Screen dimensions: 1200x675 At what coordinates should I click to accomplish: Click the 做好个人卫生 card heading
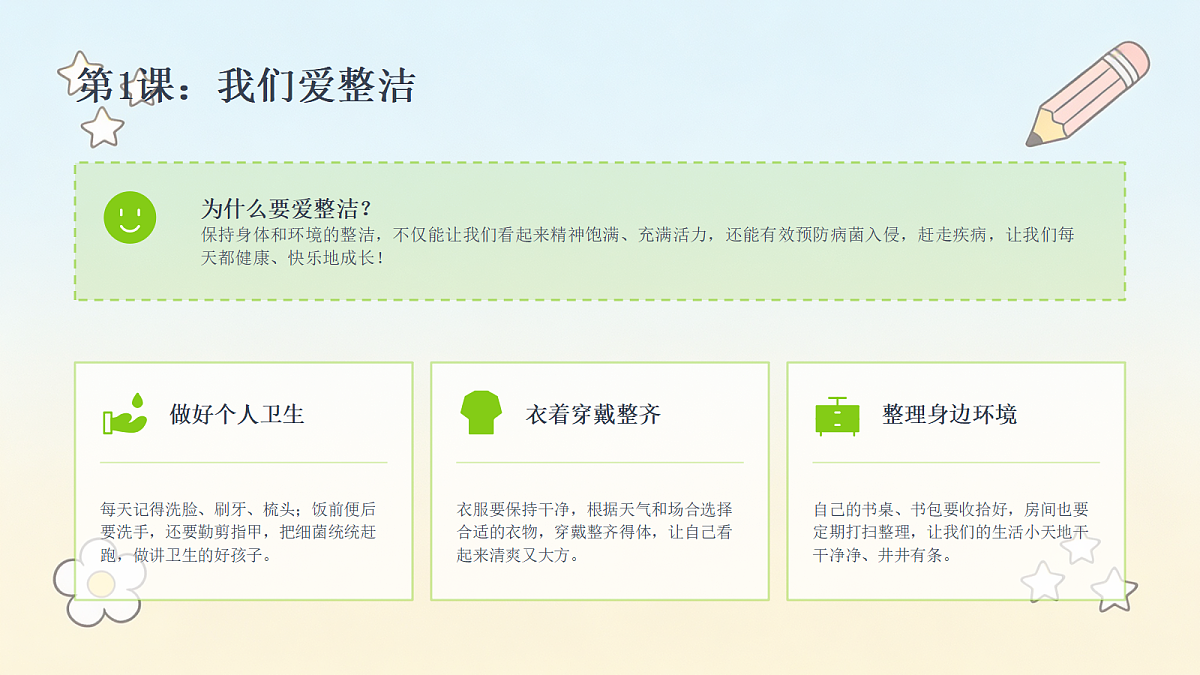[x=237, y=414]
